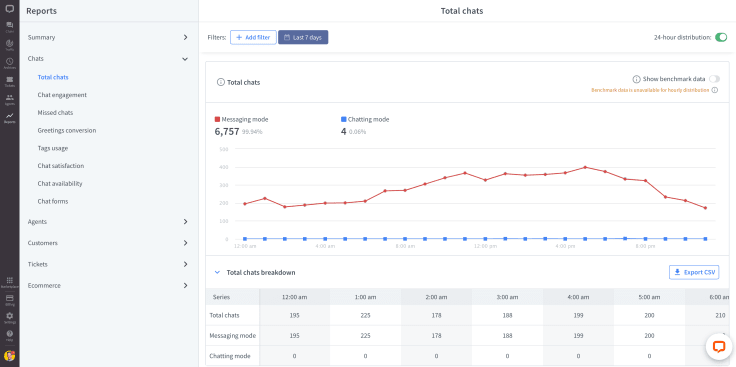
Task: Open the Tickets icon in sidebar
Action: [x=9, y=81]
